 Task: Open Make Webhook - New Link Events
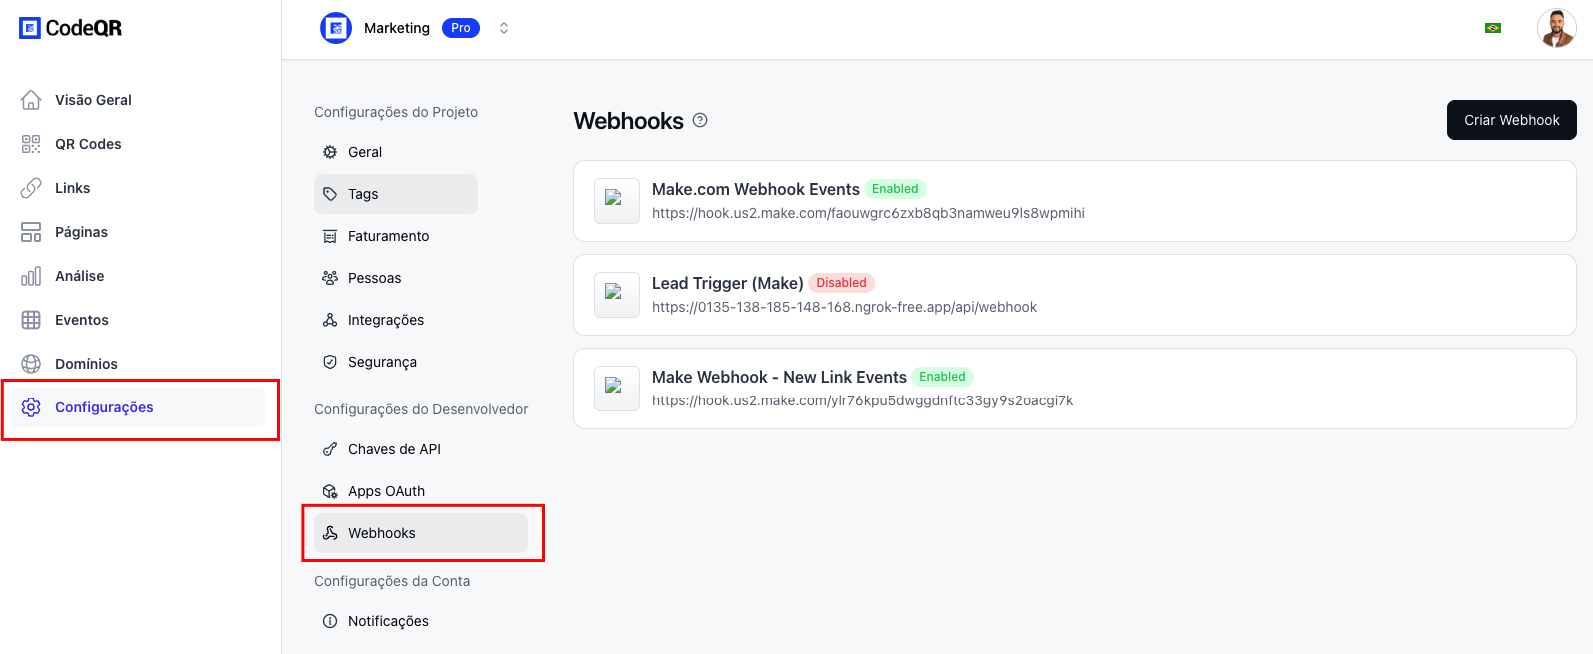click(x=779, y=377)
